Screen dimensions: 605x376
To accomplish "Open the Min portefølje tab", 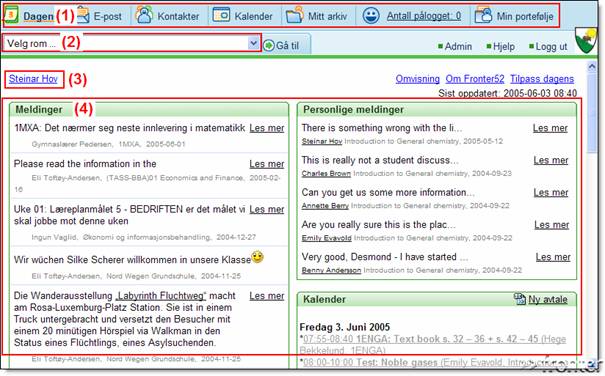I will tap(525, 16).
